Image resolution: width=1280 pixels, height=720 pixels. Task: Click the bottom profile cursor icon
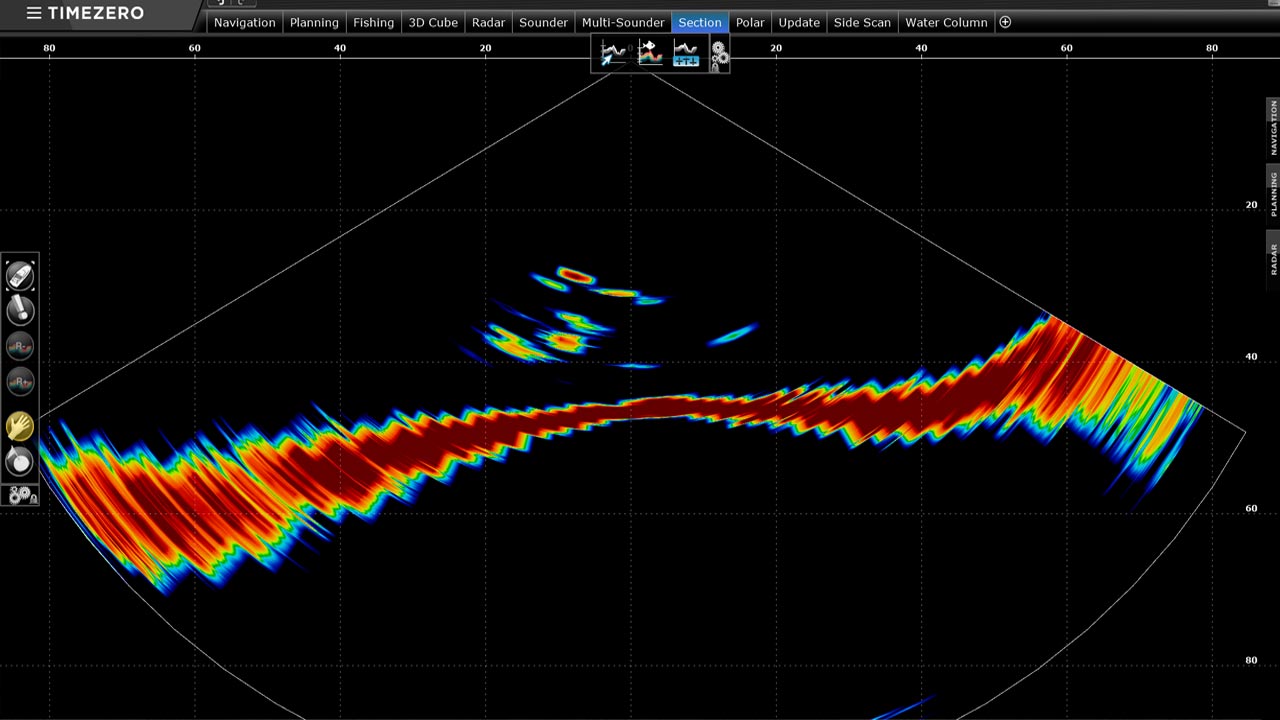tap(613, 53)
